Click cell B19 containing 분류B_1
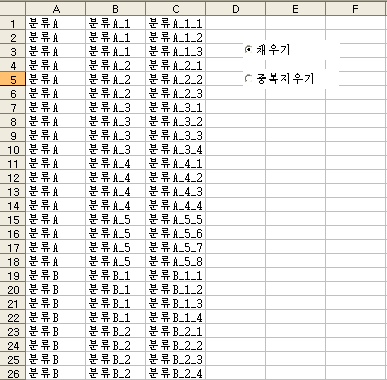This screenshot has width=387, height=380. (116, 275)
